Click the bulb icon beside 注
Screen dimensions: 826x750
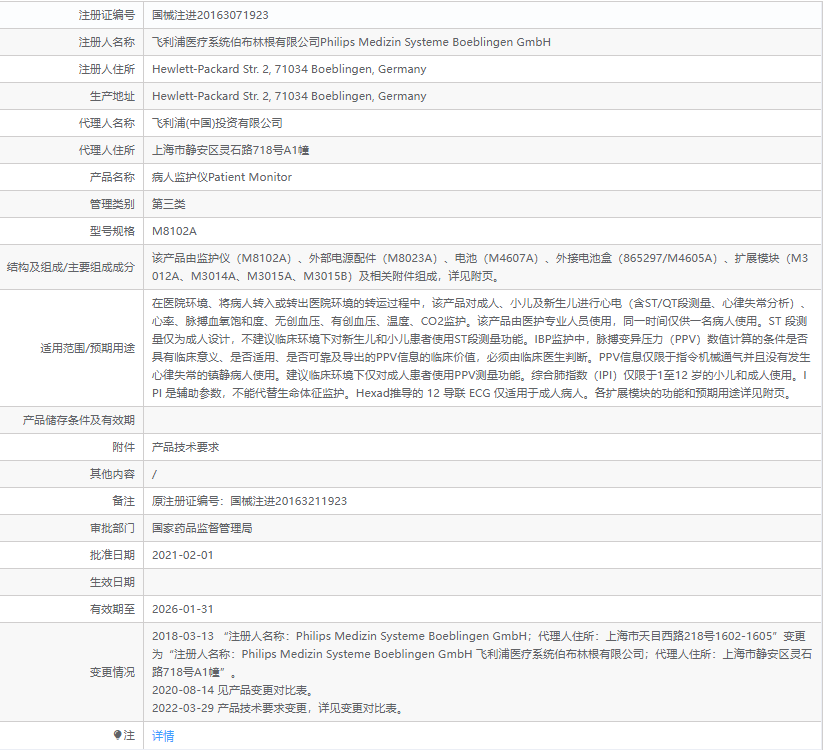point(117,735)
